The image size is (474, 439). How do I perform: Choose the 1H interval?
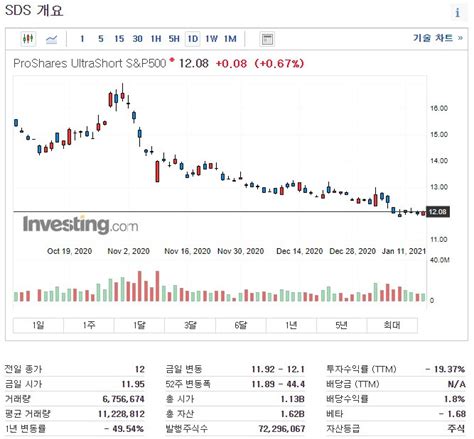[x=156, y=39]
